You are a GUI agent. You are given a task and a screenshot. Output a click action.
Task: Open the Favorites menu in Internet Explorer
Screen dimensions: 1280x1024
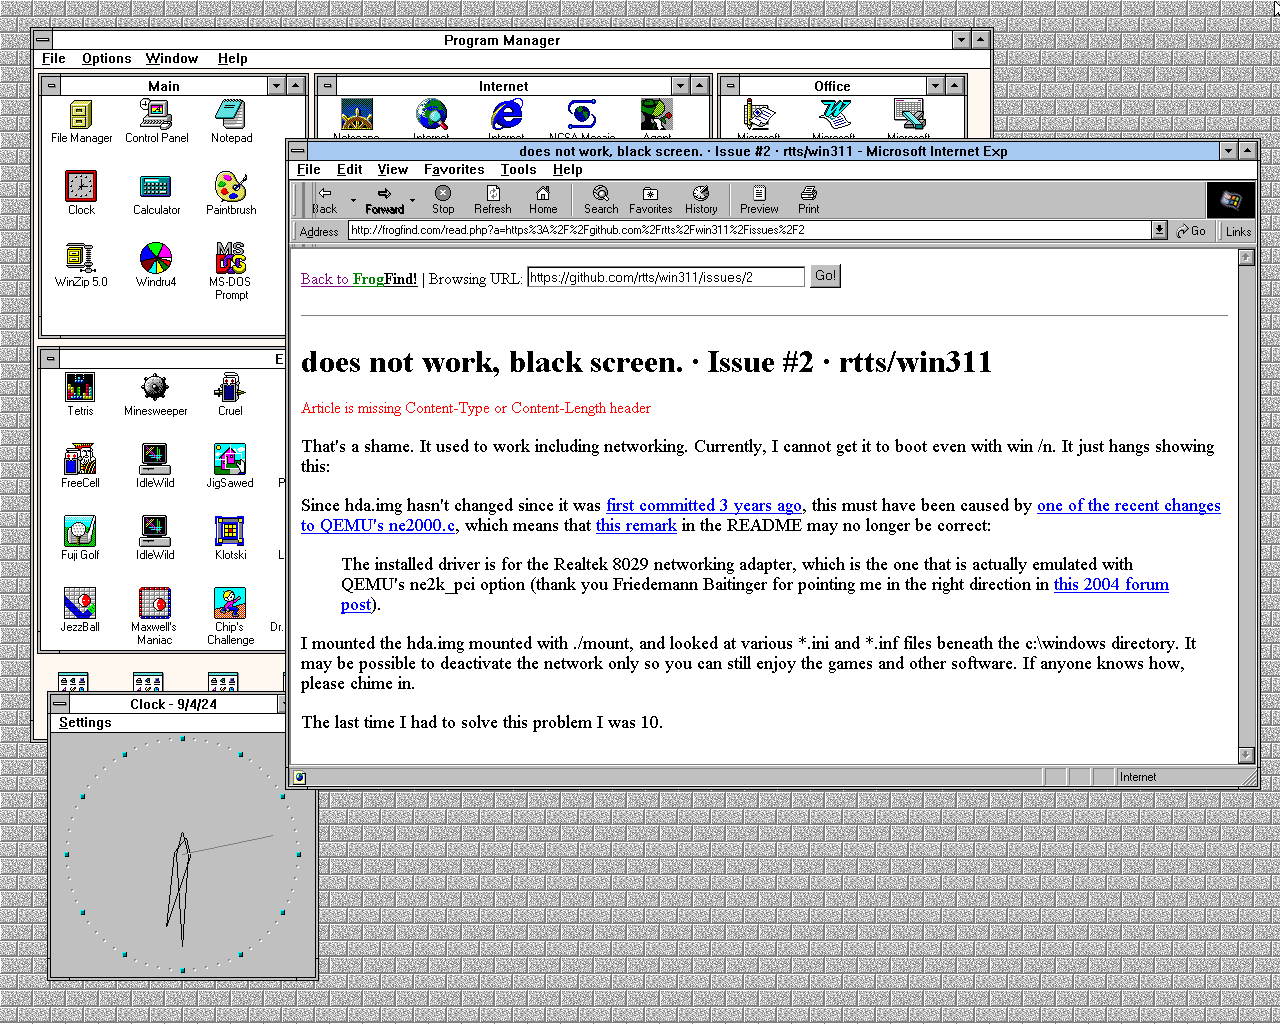point(453,170)
